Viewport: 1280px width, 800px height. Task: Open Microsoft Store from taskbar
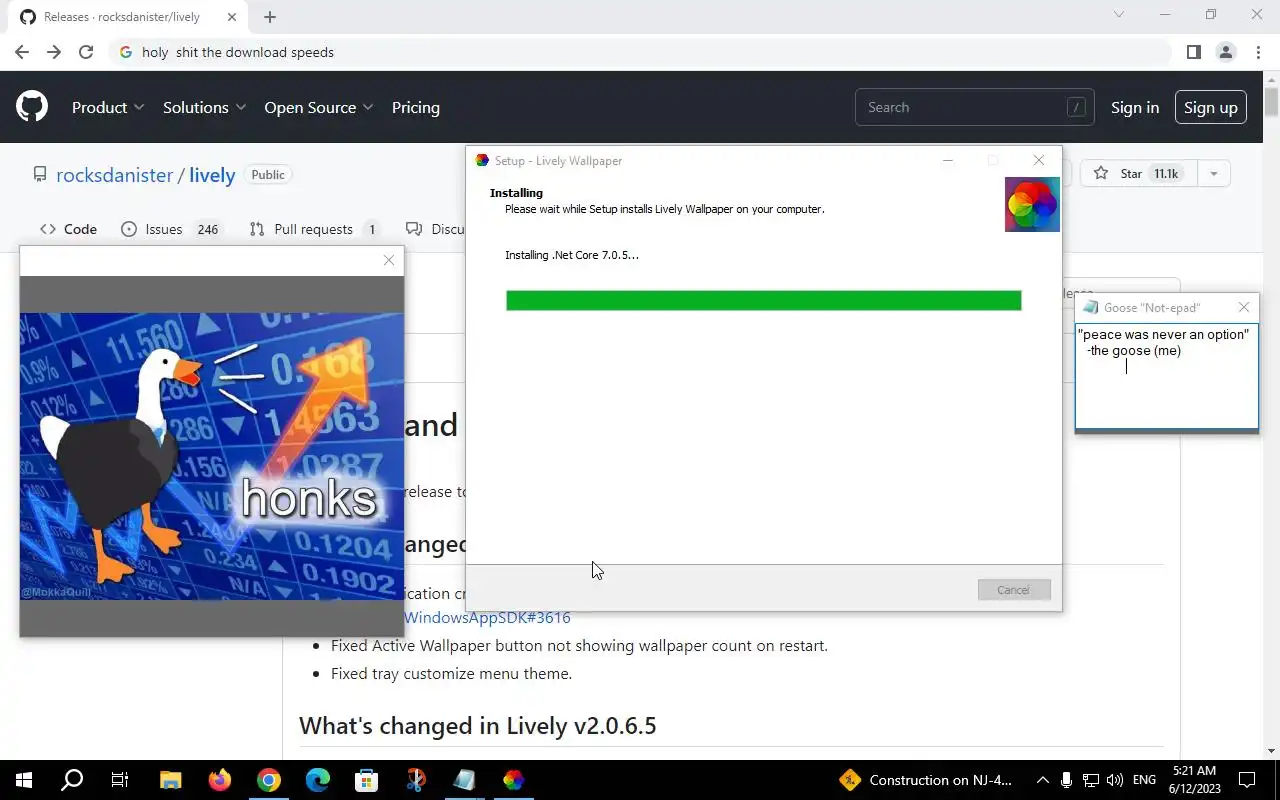click(366, 780)
